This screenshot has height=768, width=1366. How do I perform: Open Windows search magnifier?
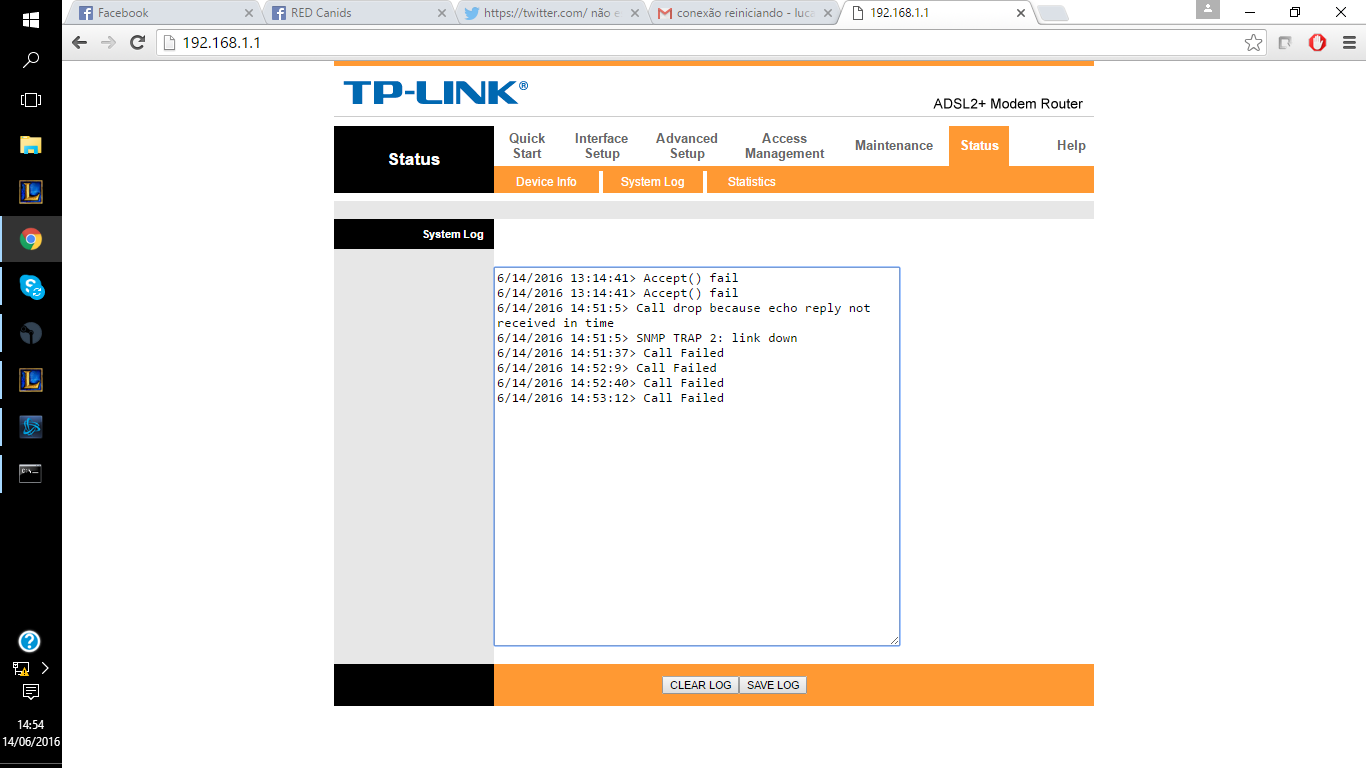(30, 60)
